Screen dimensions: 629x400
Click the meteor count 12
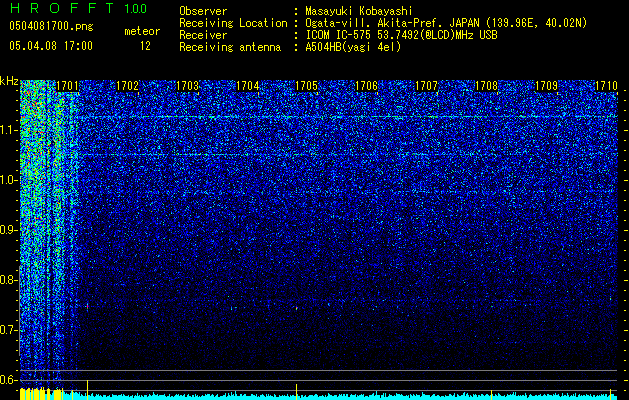tap(145, 46)
